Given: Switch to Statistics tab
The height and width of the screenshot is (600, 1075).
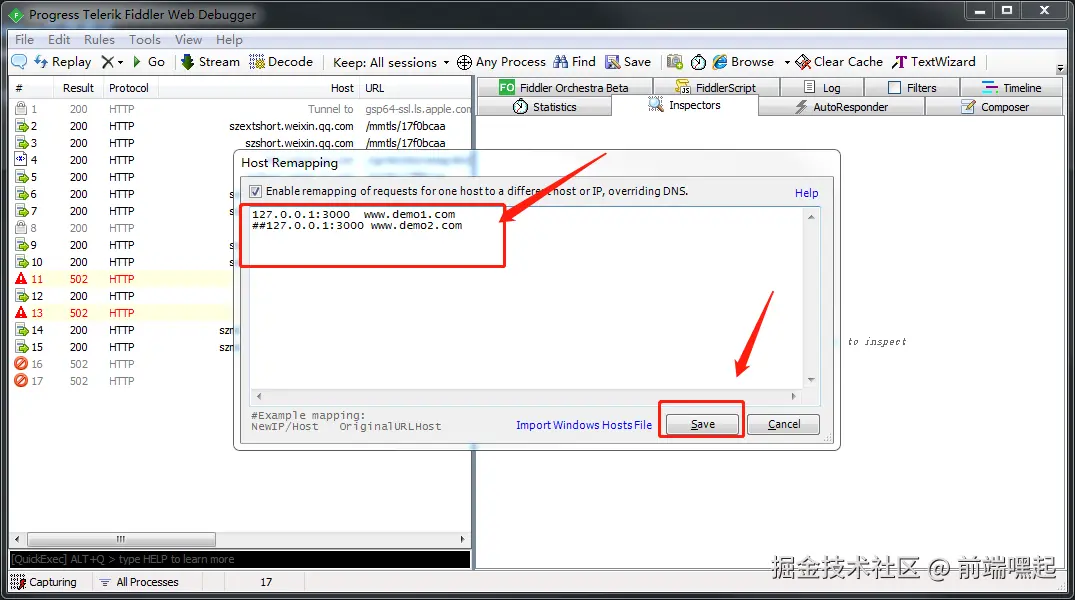Looking at the screenshot, I should [x=544, y=107].
